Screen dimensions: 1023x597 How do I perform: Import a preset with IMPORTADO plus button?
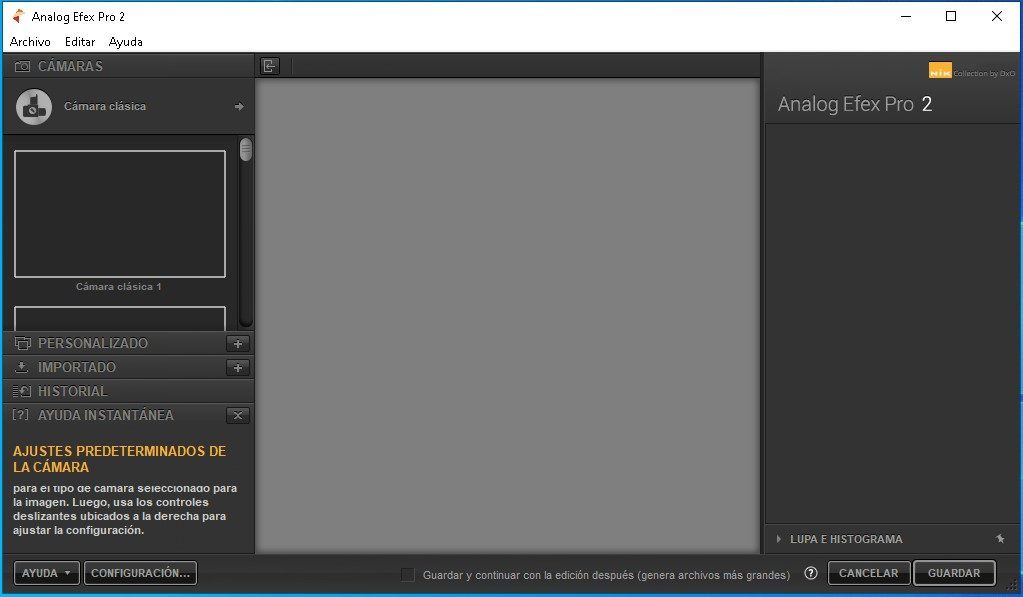(x=238, y=368)
